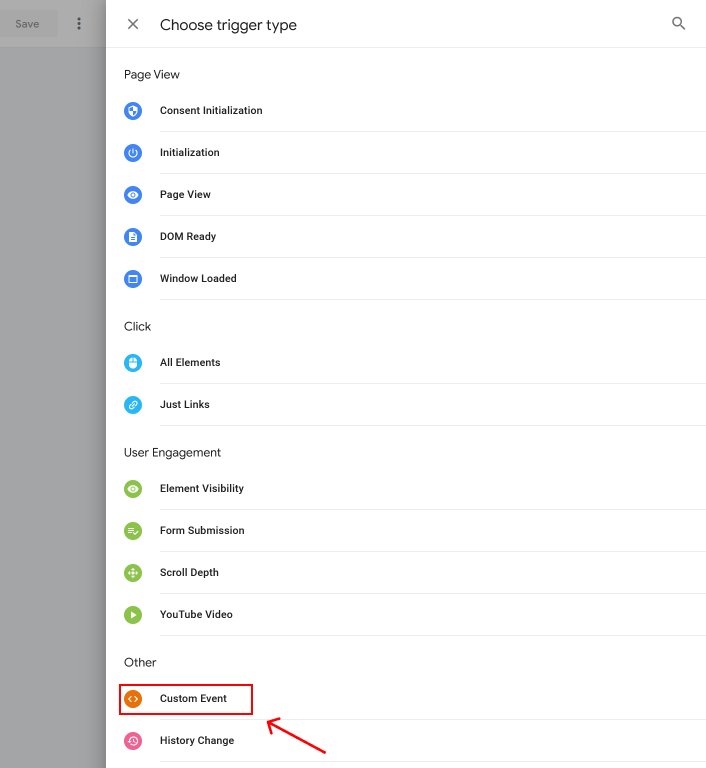Select the Page View trigger row
The height and width of the screenshot is (768, 706).
414,195
